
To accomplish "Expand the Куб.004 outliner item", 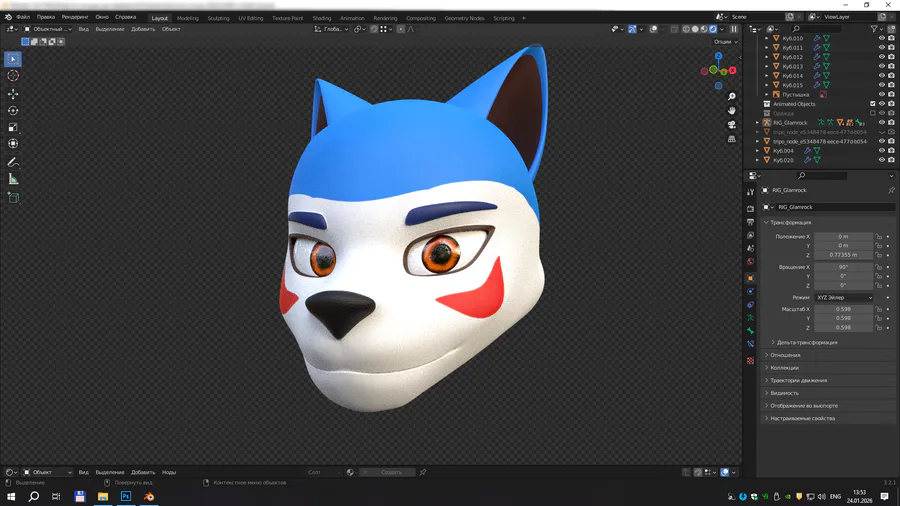I will [x=757, y=151].
